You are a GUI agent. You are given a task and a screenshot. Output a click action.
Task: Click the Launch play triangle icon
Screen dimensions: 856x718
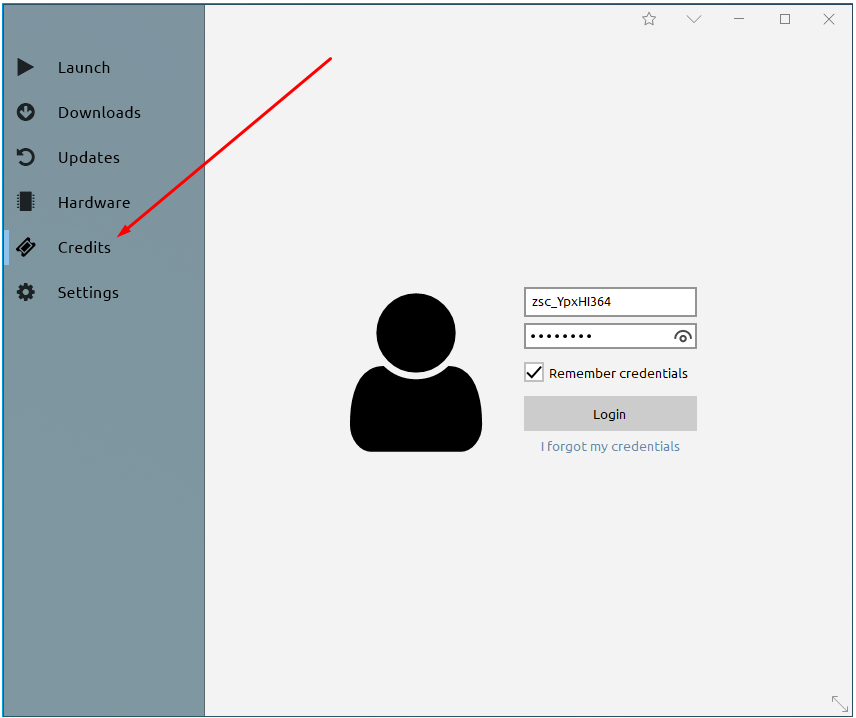coord(25,67)
